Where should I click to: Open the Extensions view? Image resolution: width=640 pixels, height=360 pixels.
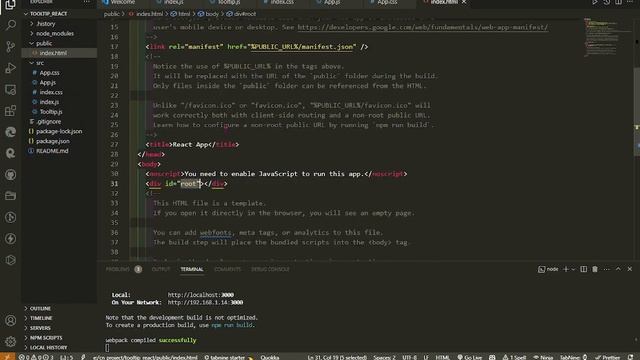pyautogui.click(x=11, y=111)
